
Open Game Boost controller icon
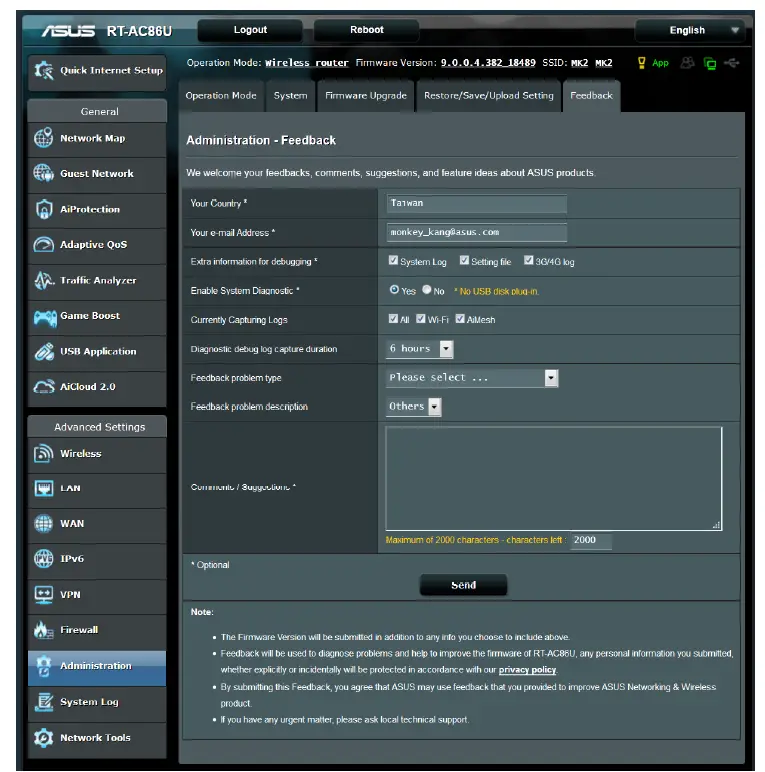pyautogui.click(x=45, y=317)
